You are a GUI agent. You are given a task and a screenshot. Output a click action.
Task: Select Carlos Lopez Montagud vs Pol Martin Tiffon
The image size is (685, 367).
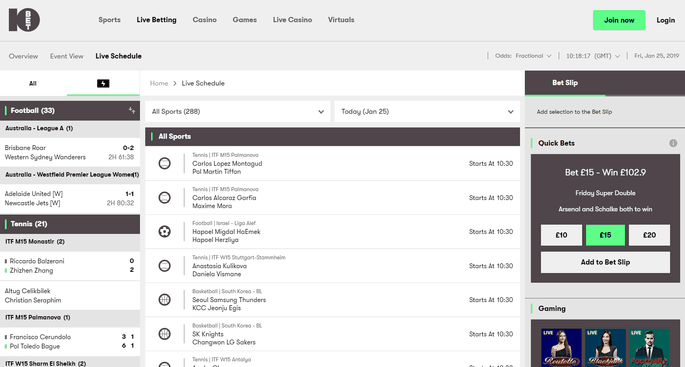tap(332, 163)
